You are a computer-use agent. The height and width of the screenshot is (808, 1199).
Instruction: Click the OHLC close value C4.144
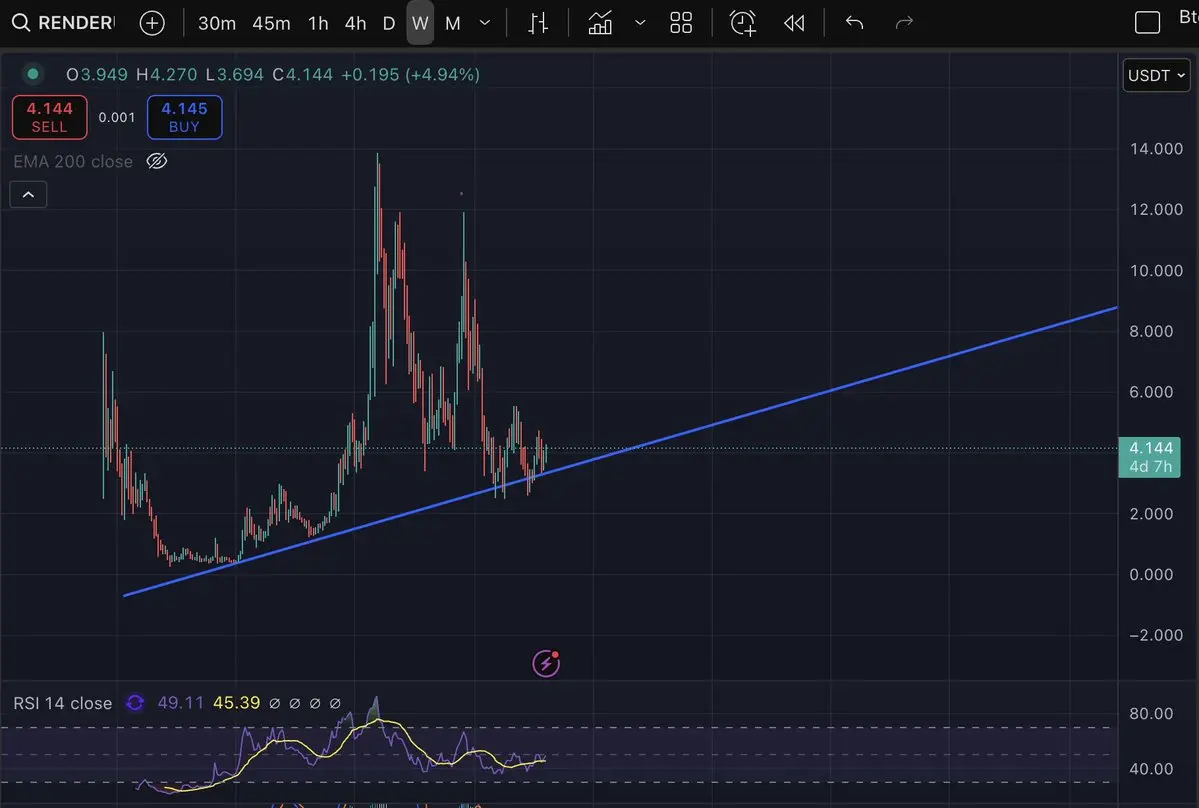tap(303, 74)
